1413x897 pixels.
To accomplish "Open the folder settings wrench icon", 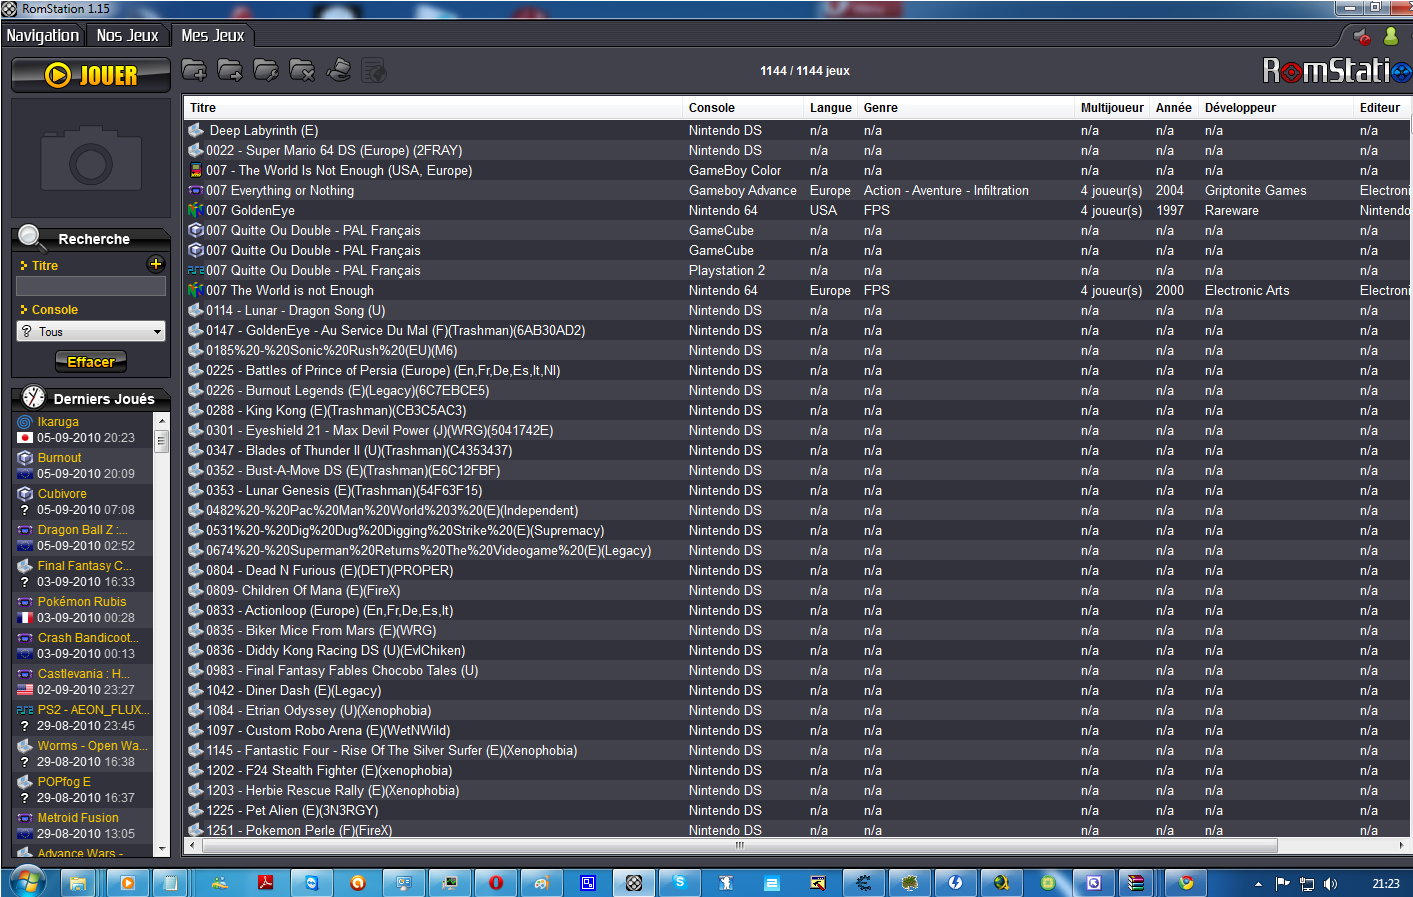I will (x=266, y=70).
